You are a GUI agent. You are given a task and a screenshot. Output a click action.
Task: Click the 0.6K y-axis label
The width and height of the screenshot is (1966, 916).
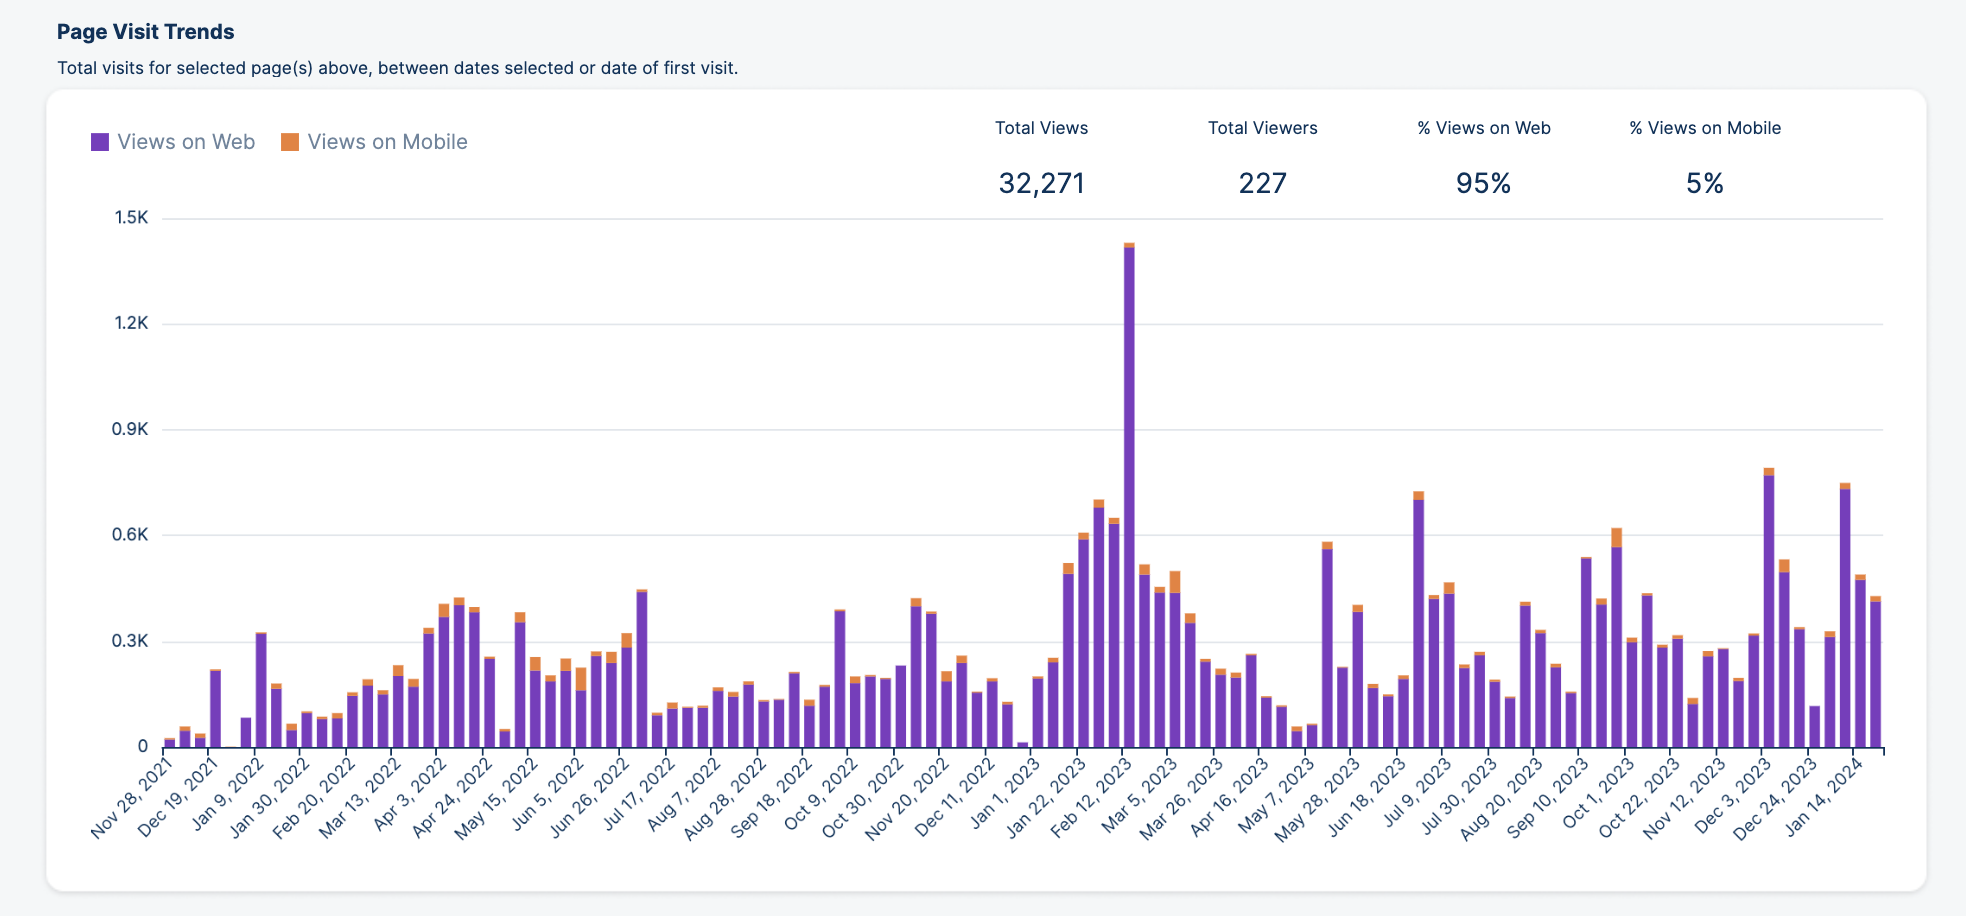[x=131, y=535]
